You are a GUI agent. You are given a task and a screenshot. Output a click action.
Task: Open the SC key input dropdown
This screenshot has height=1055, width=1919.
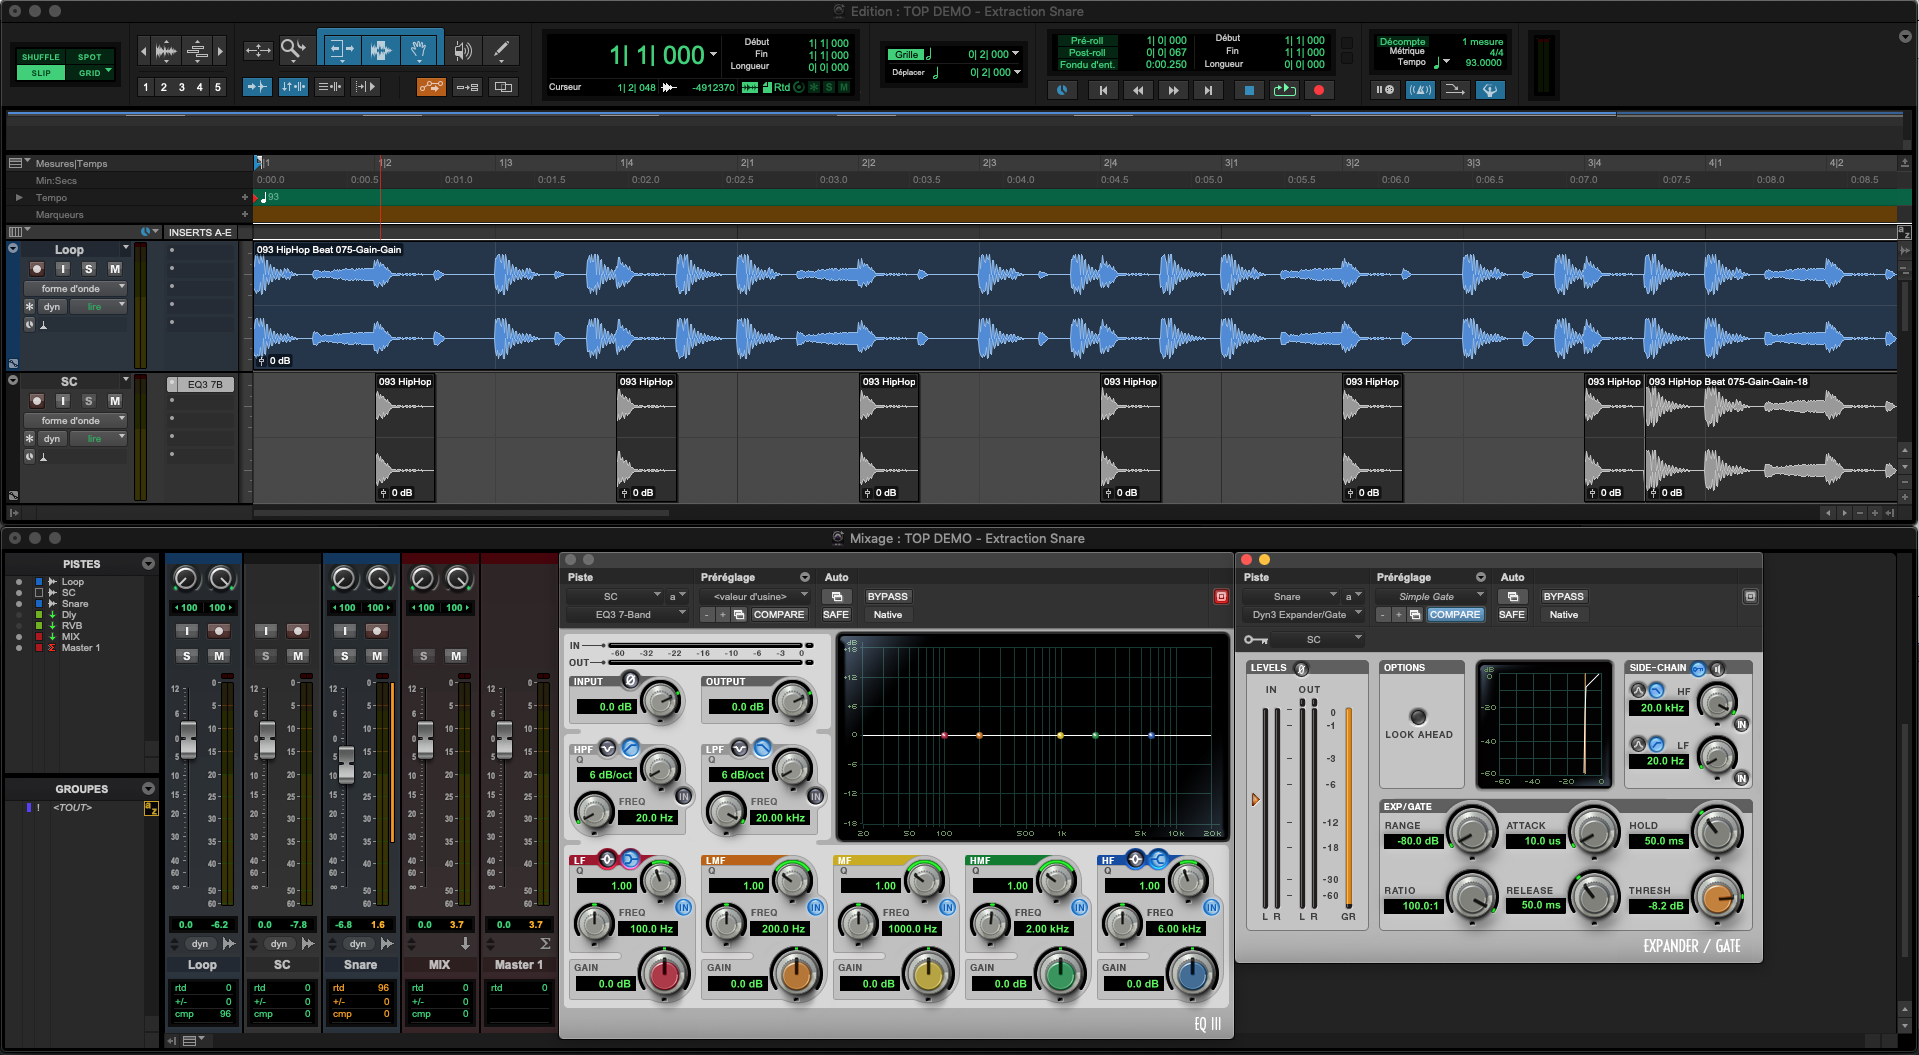[1318, 640]
